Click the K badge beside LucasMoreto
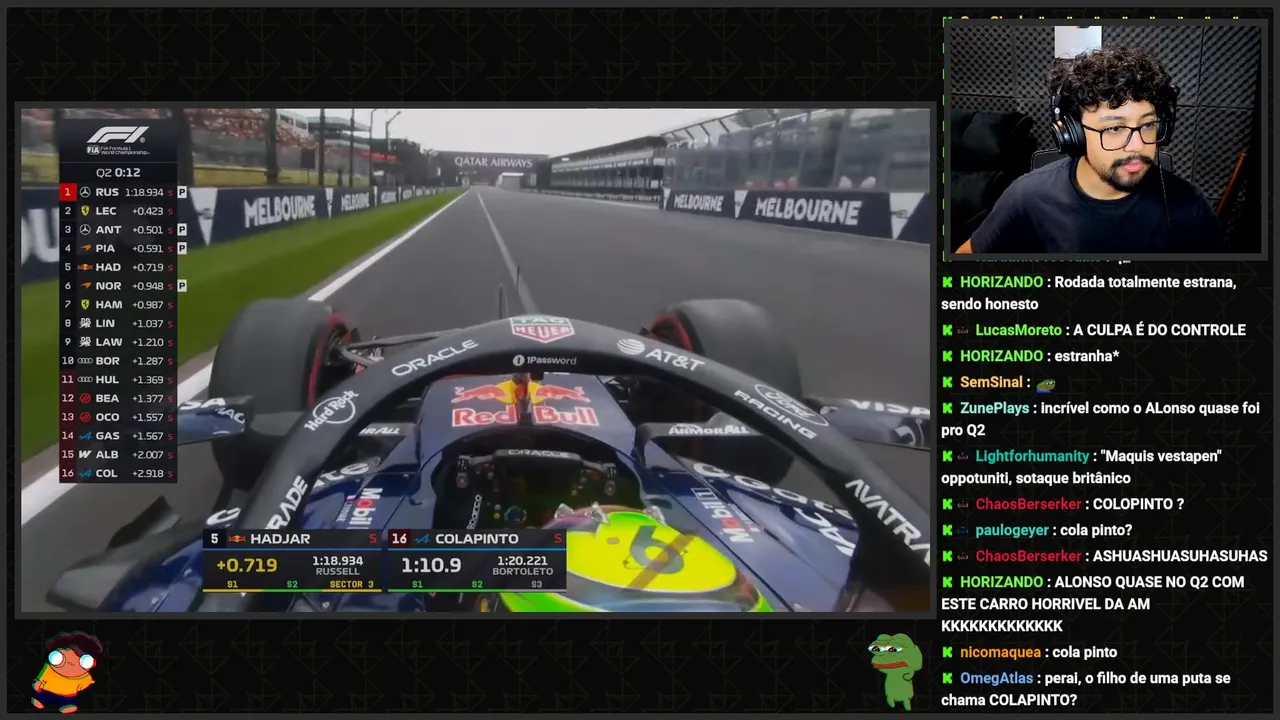 coord(947,330)
